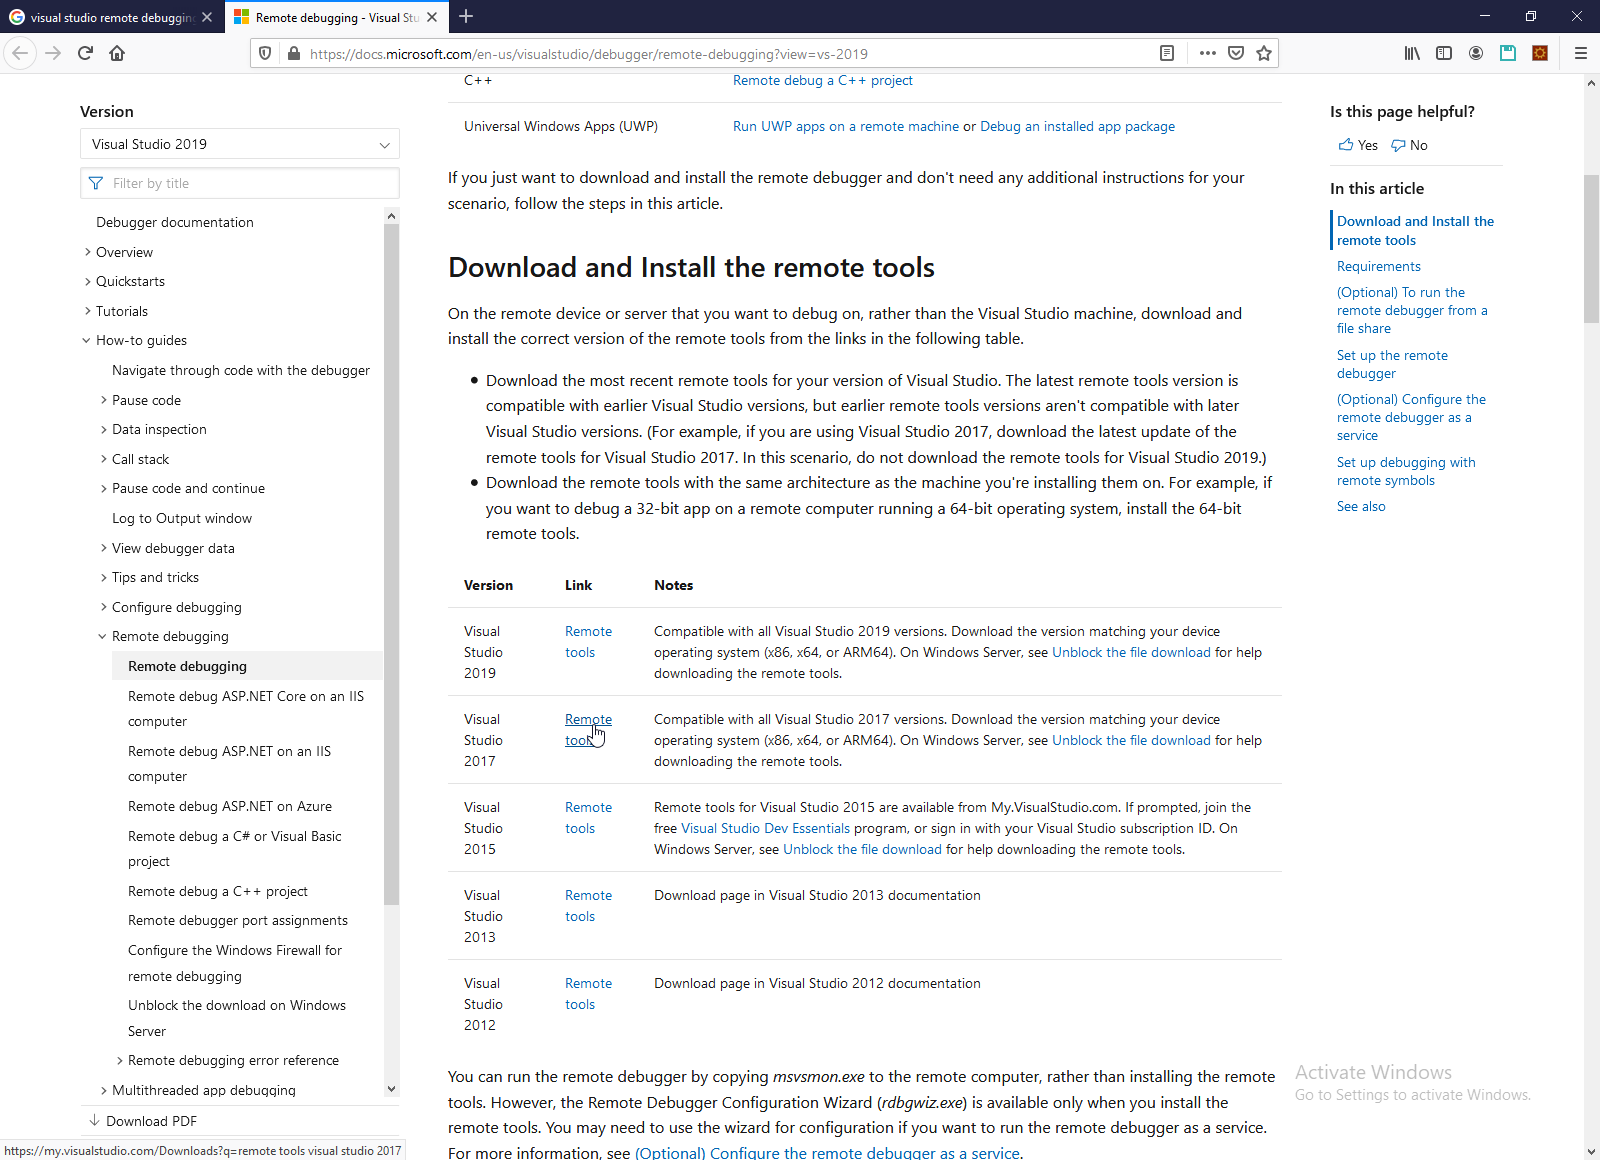The image size is (1600, 1160).
Task: Open Remote tools link for Visual Studio 2019
Action: 588,642
